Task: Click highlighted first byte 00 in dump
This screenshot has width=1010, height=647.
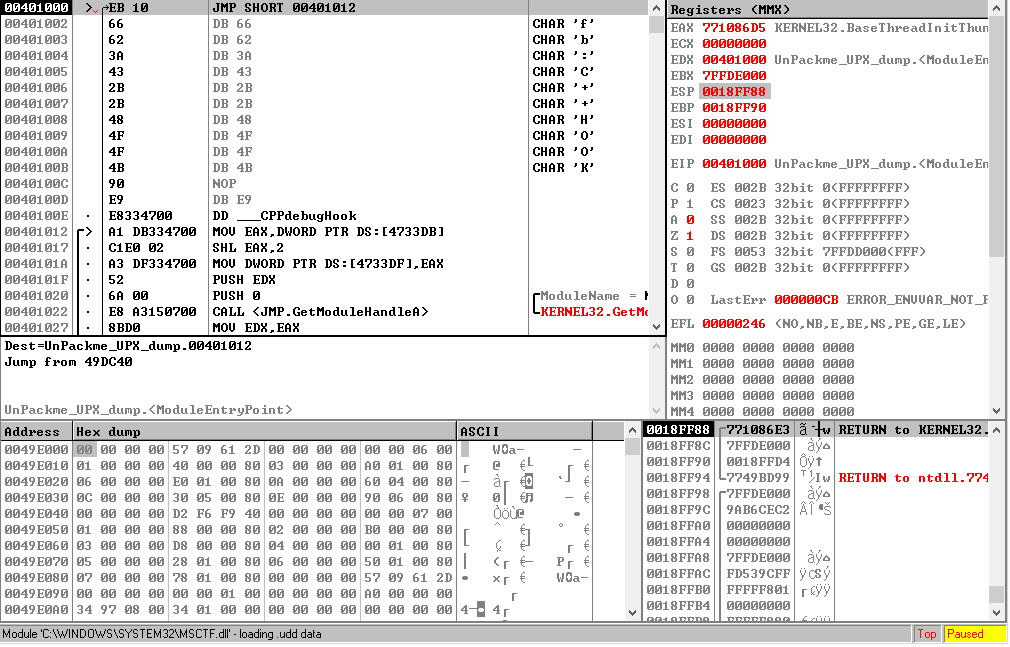Action: coord(84,450)
